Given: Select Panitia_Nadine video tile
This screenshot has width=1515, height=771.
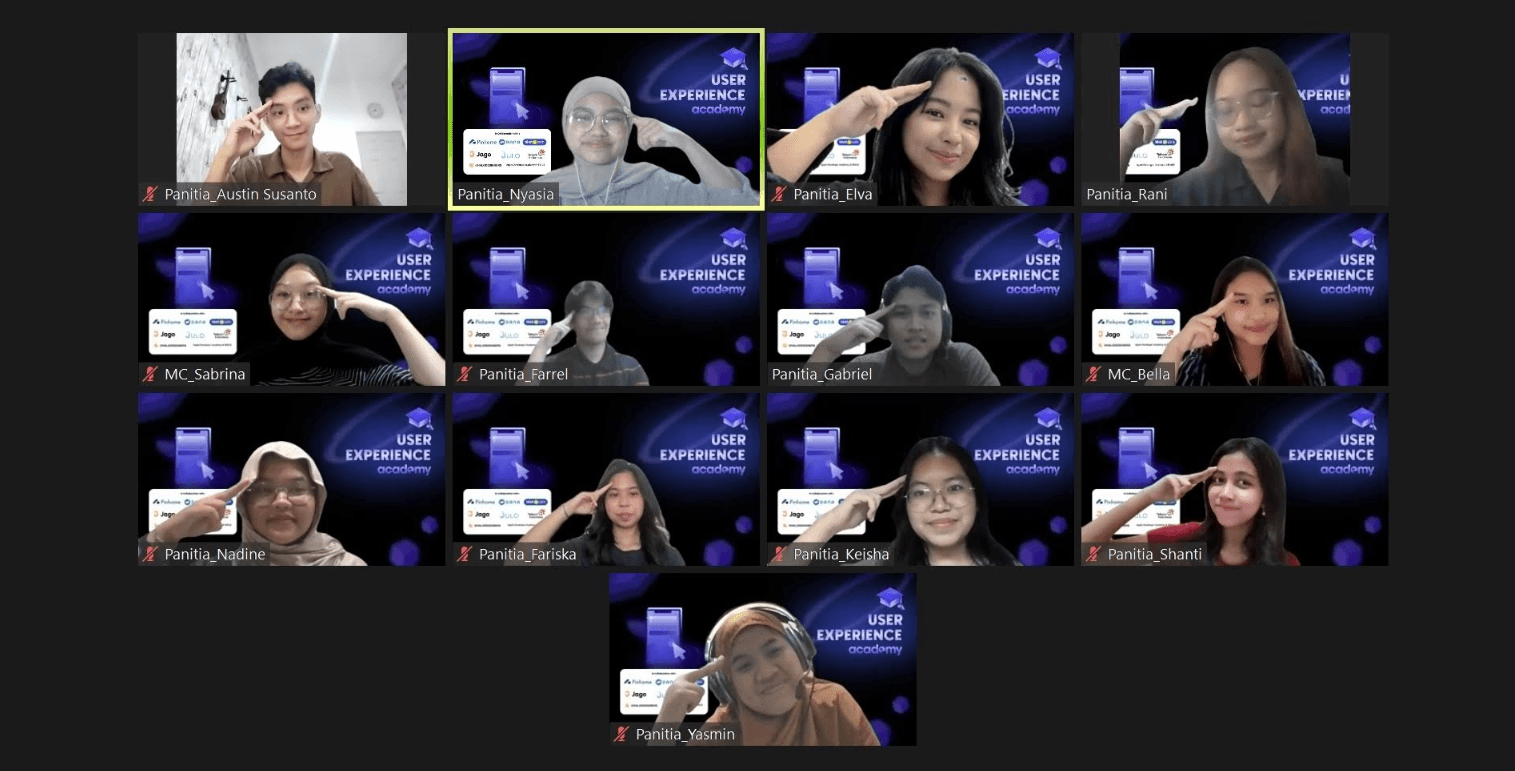Looking at the screenshot, I should click(x=291, y=479).
